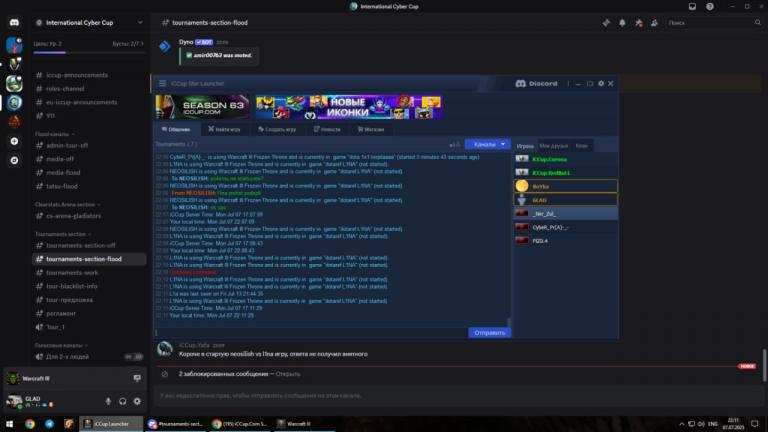Open the Windows Start button
This screenshot has width=768, height=432.
click(9, 424)
